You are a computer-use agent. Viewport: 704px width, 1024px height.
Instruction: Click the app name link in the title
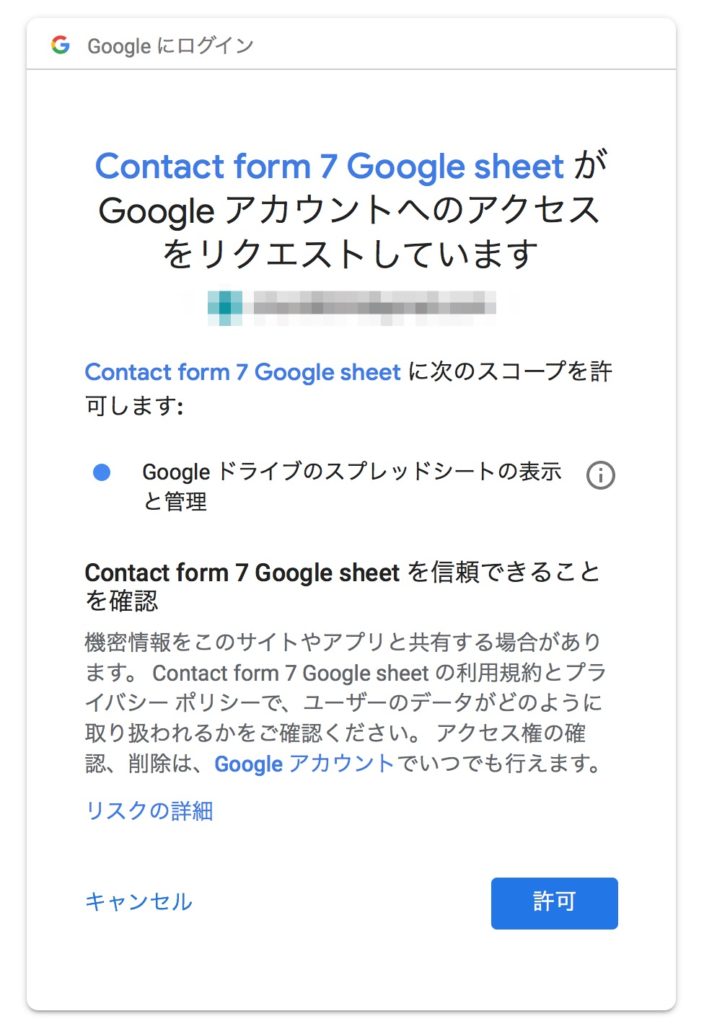330,166
